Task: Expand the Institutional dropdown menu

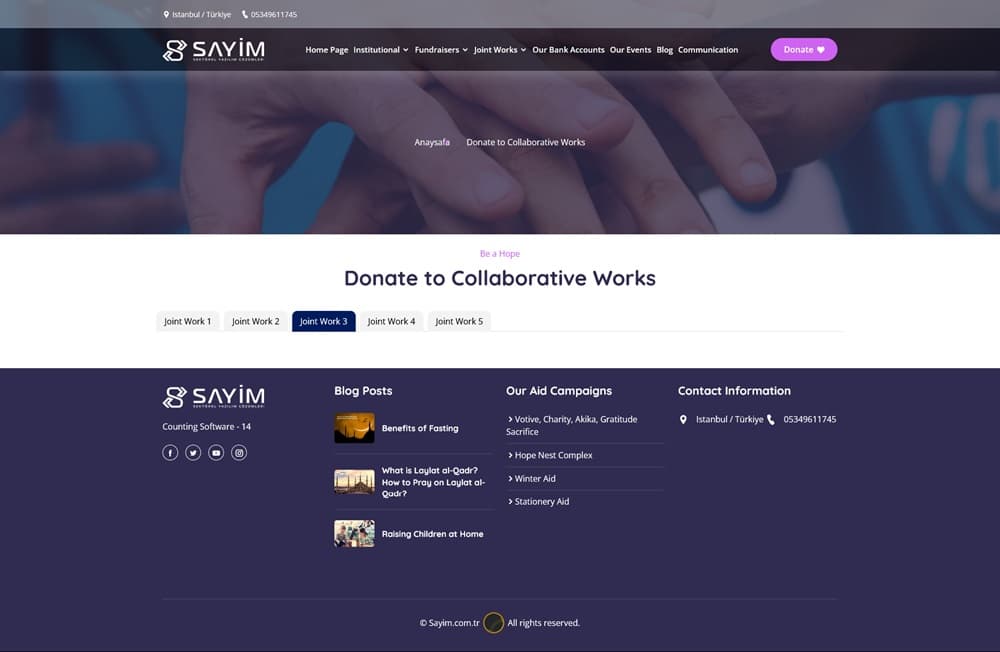Action: pyautogui.click(x=380, y=50)
